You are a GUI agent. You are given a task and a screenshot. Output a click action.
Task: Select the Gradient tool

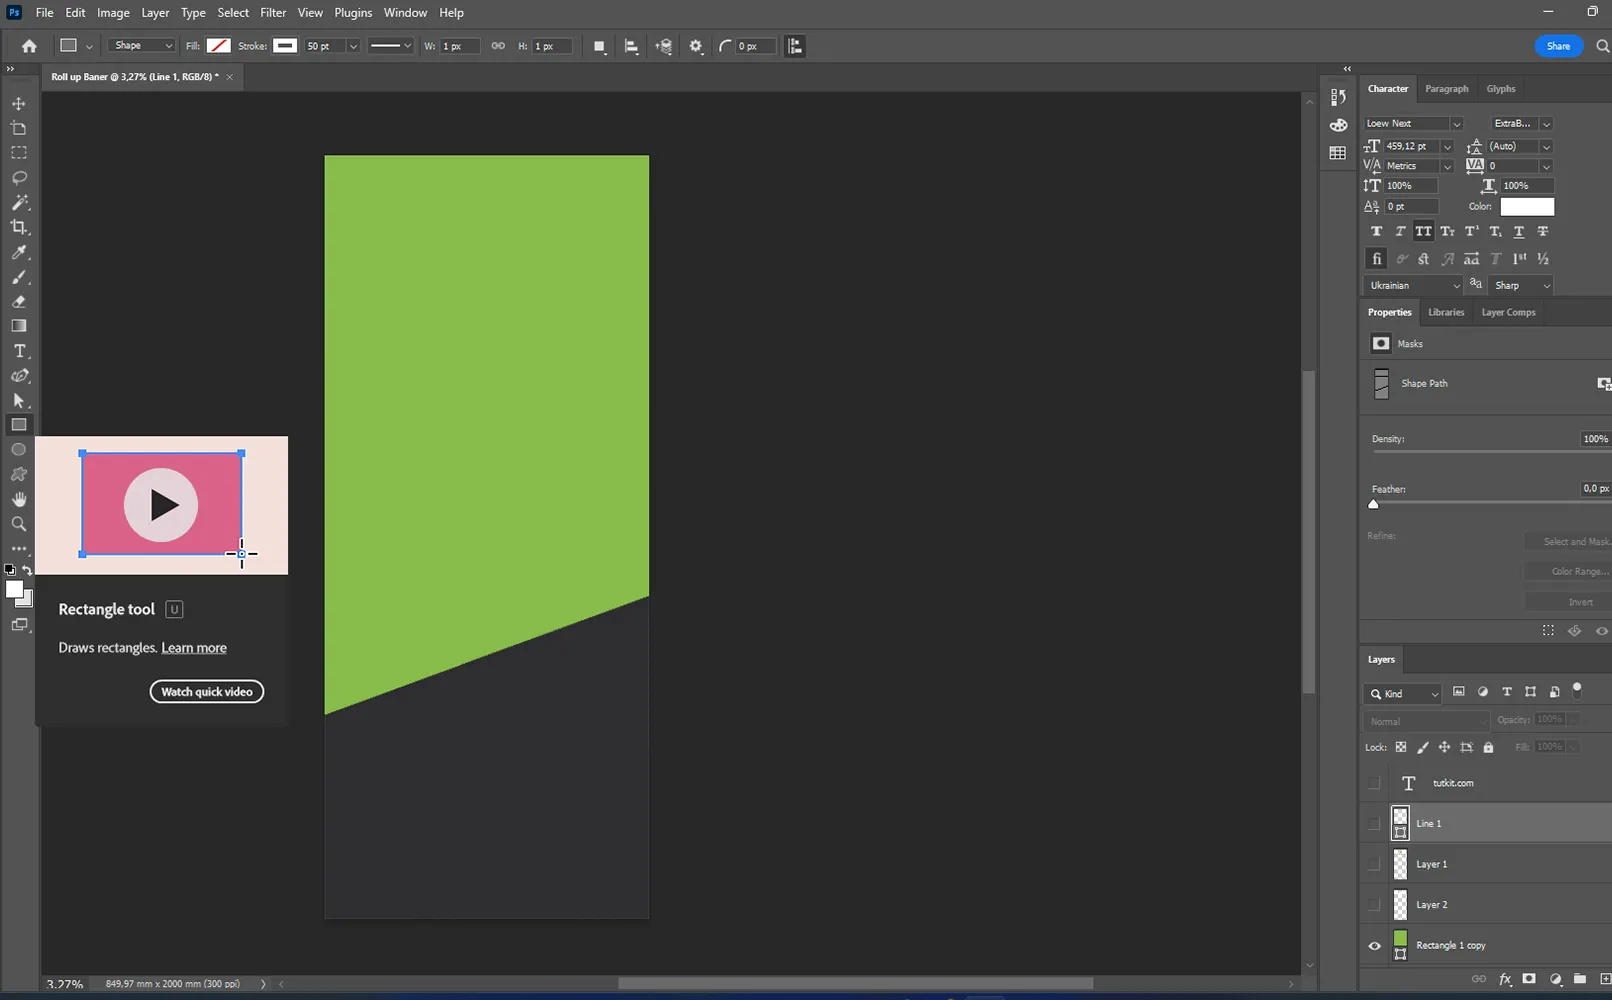19,326
